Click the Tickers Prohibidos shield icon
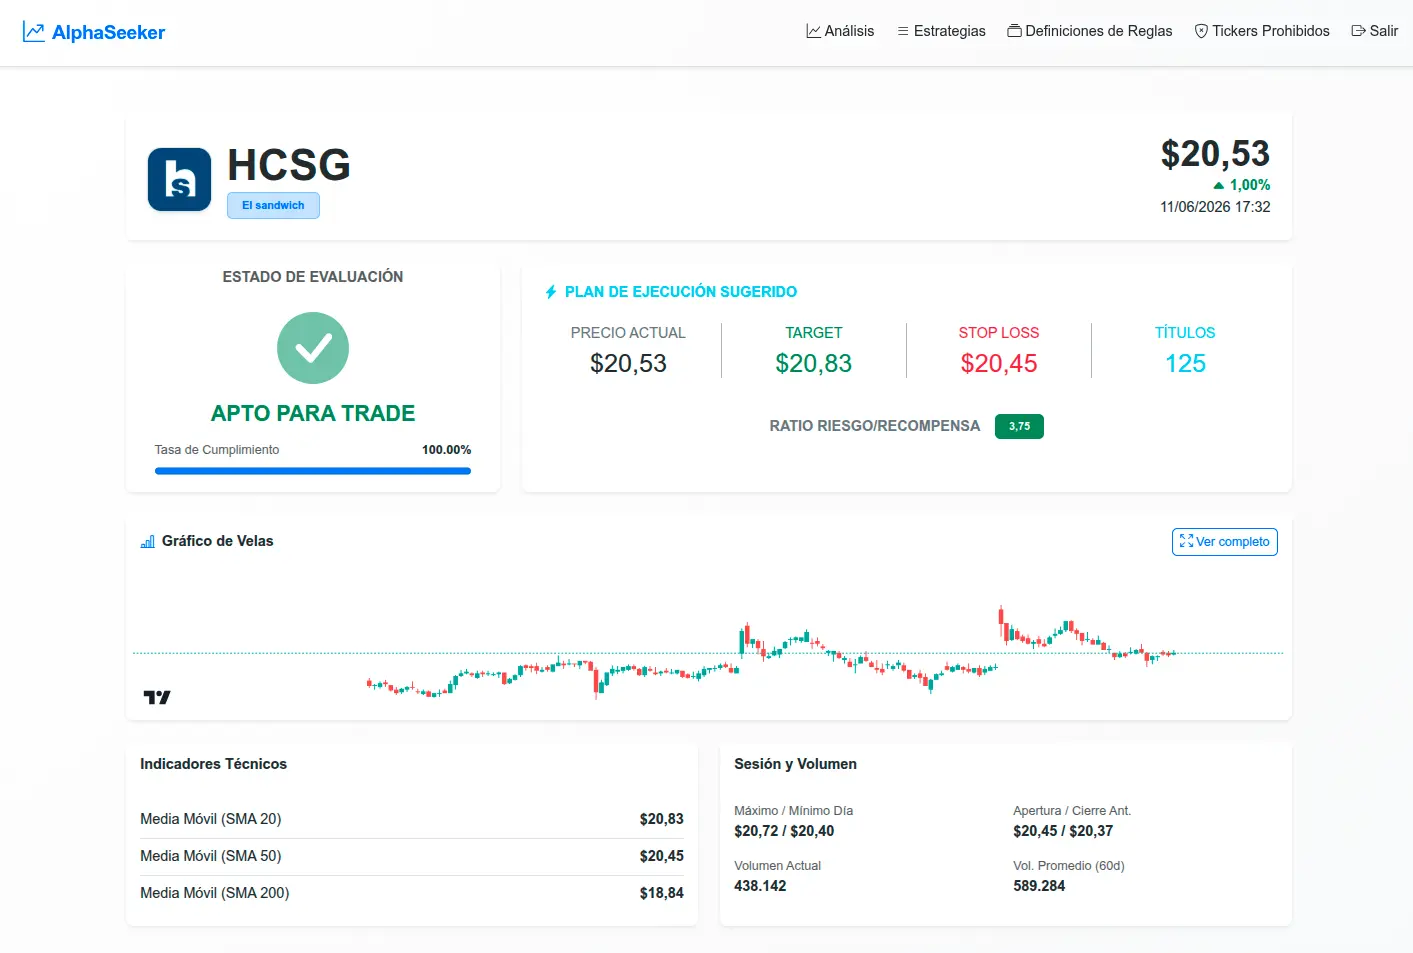The width and height of the screenshot is (1413, 953). point(1201,31)
